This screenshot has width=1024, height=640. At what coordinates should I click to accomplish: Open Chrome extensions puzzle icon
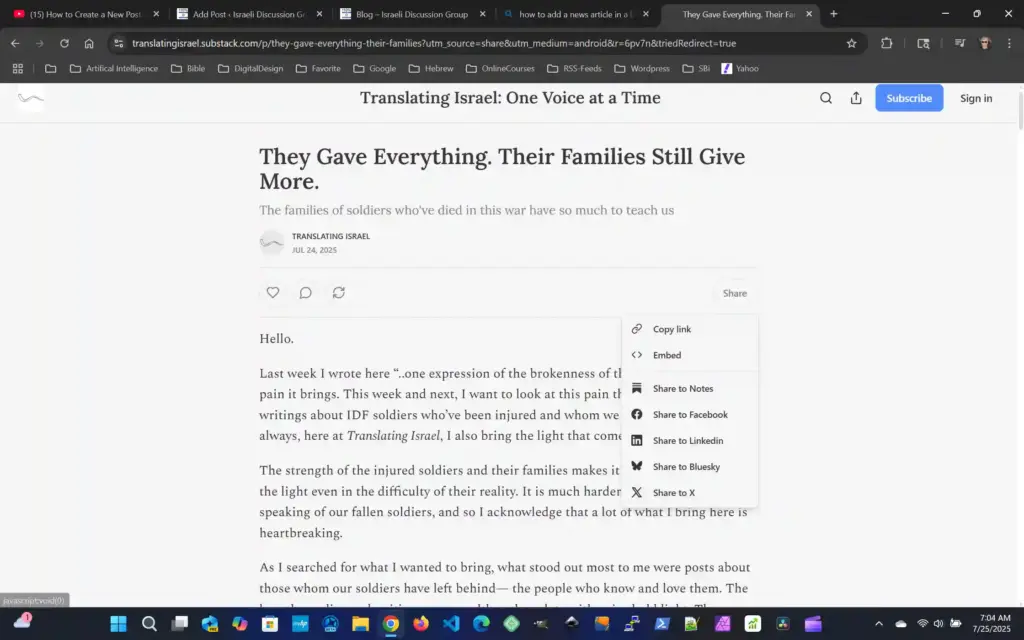click(886, 43)
